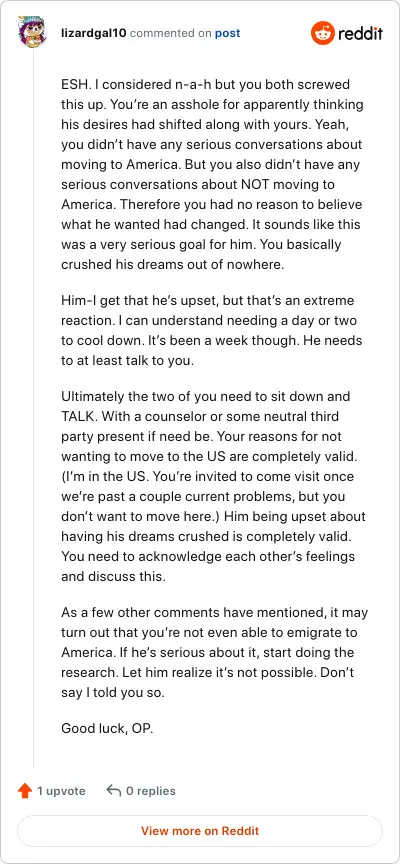Click the "View more on Reddit" button
The height and width of the screenshot is (864, 400).
199,831
